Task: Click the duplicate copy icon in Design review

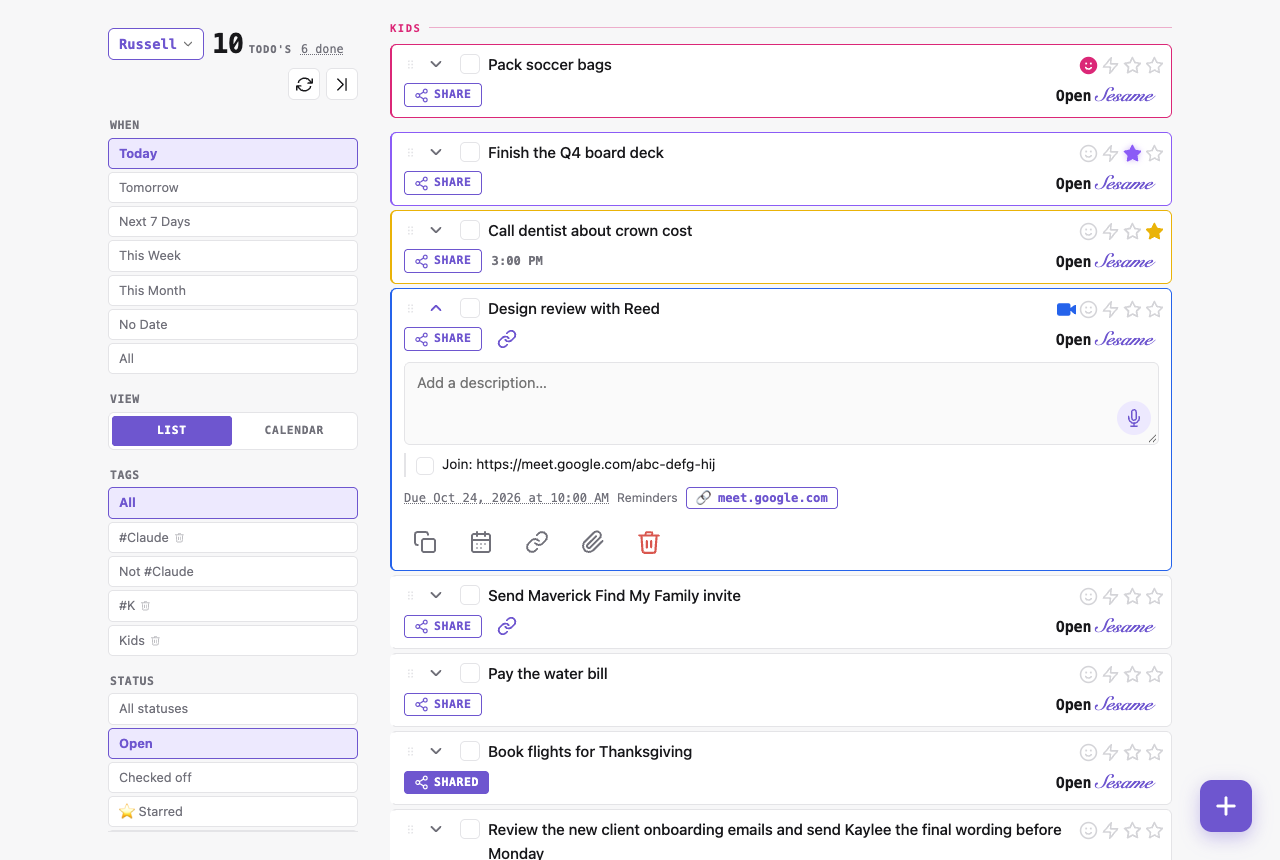Action: (425, 542)
